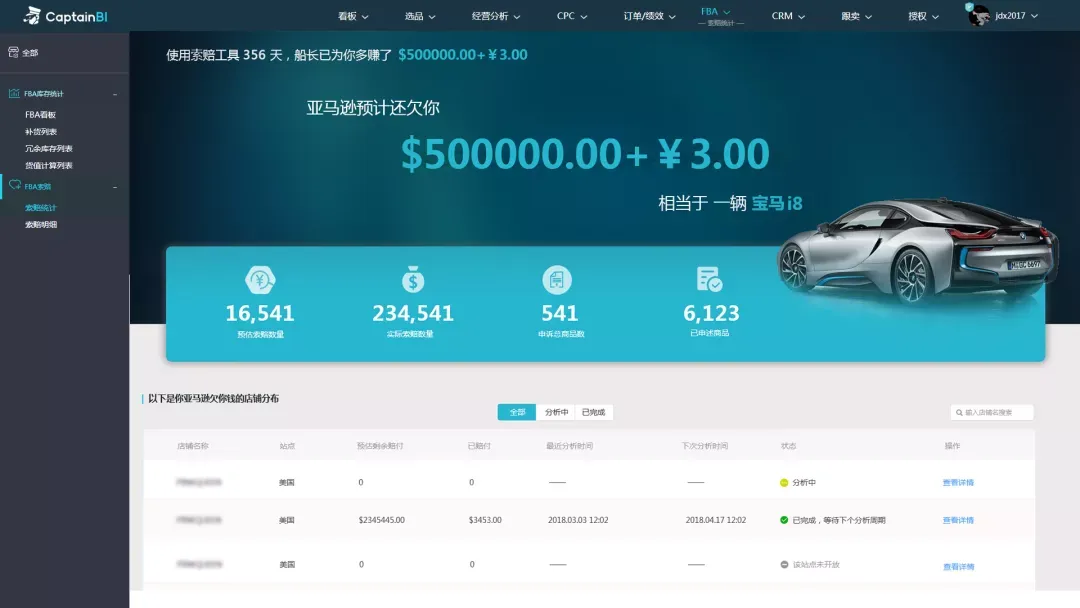Click the 最近分析时间 column header
The height and width of the screenshot is (608, 1080).
570,446
